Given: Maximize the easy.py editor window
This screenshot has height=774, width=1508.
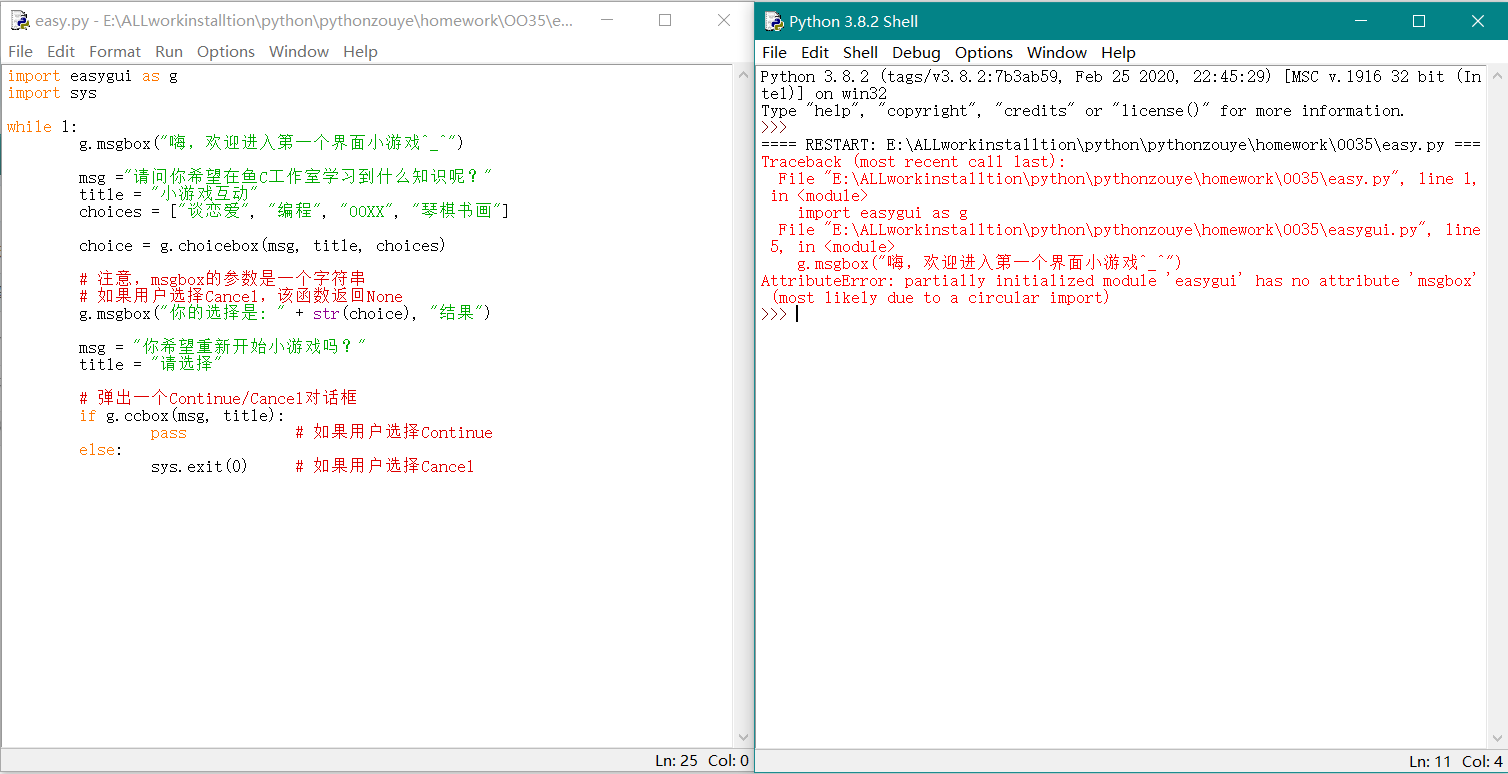Looking at the screenshot, I should 665,20.
